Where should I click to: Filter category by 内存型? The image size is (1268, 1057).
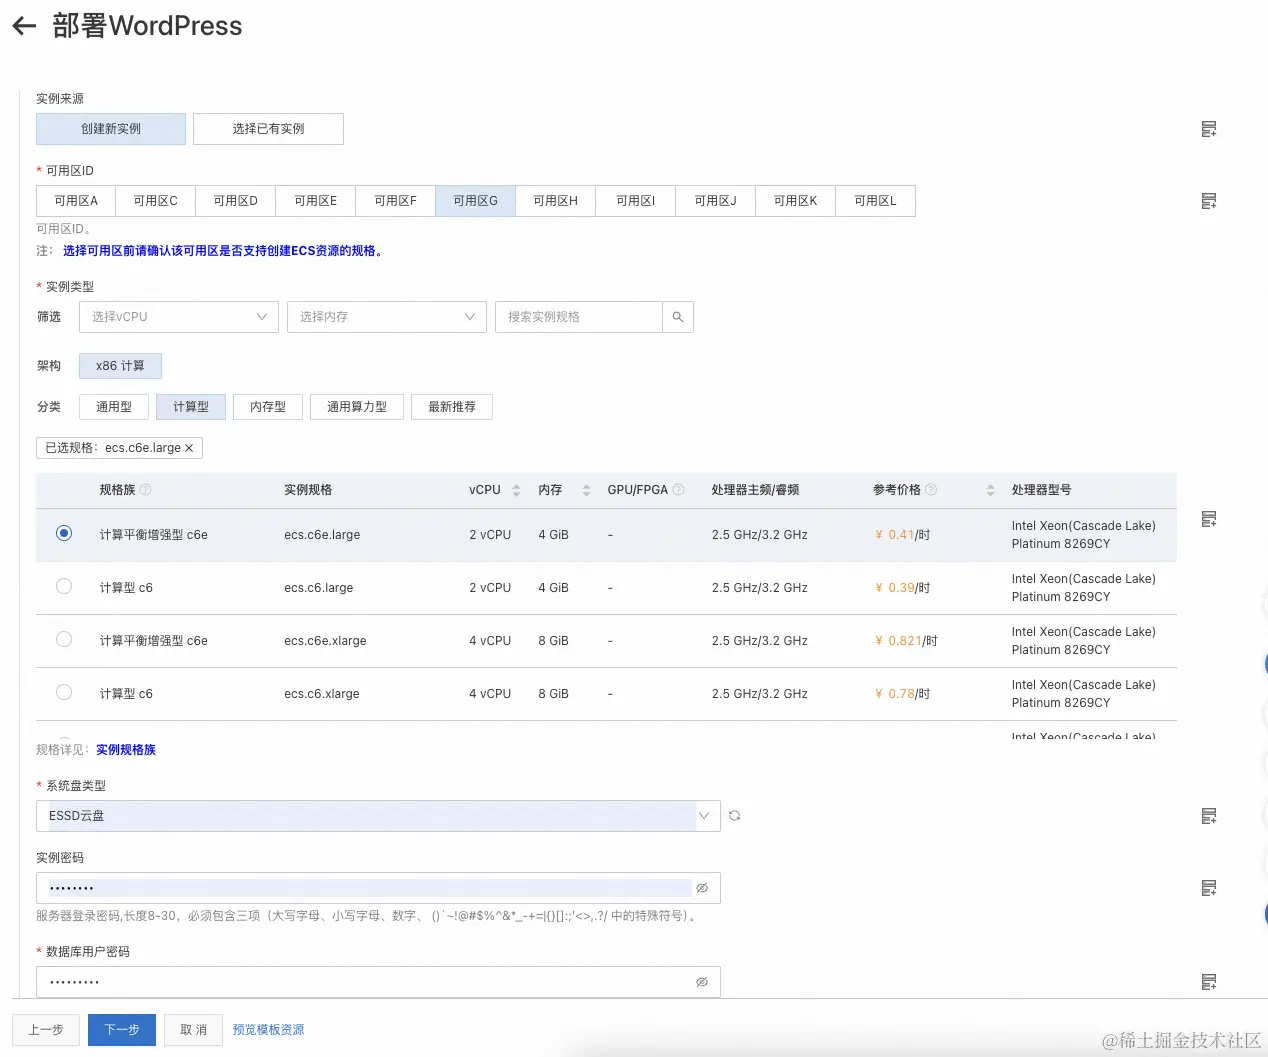point(268,407)
